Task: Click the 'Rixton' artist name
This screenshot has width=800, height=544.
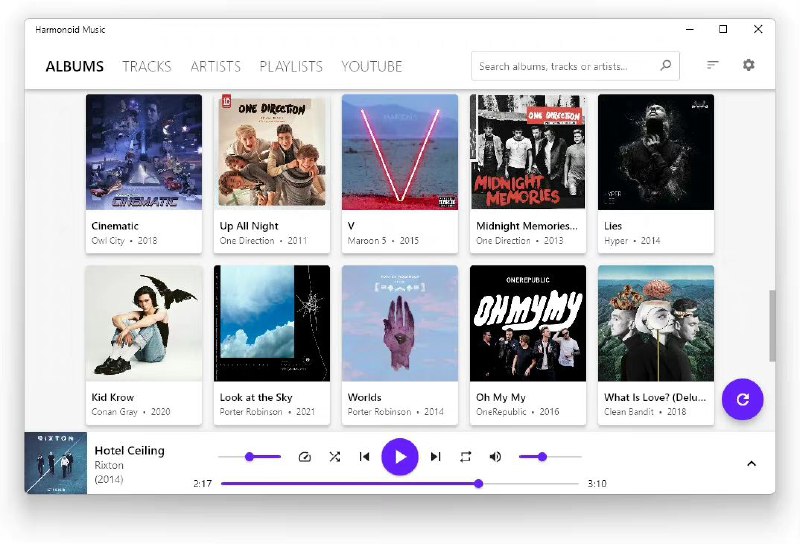Action: pyautogui.click(x=109, y=465)
